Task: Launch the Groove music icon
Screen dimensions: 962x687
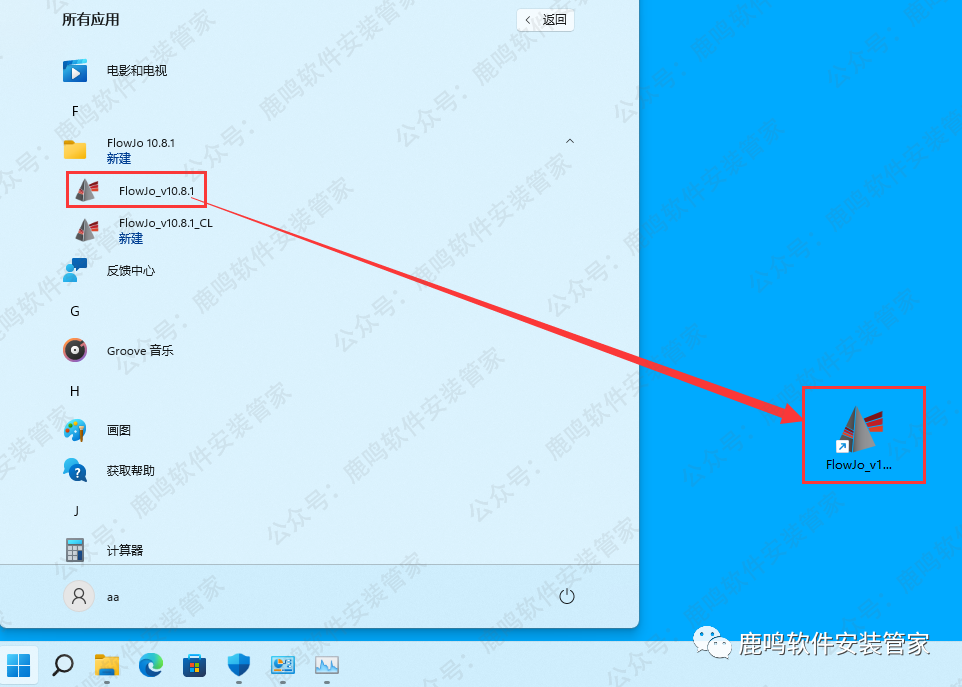Action: (75, 350)
